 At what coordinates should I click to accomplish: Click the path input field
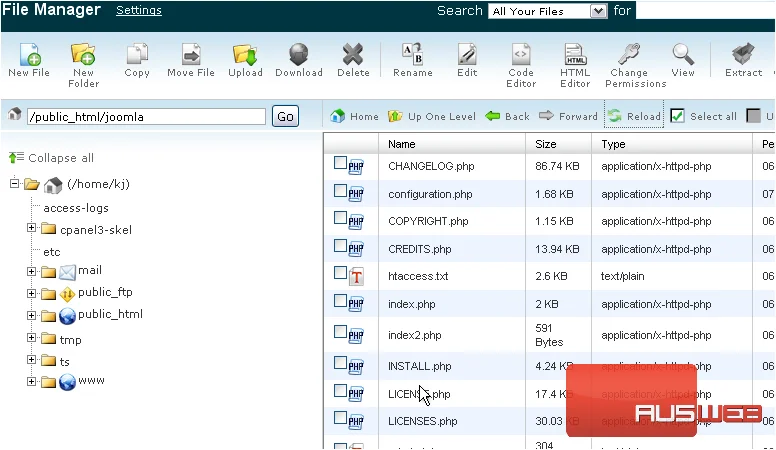coord(146,117)
